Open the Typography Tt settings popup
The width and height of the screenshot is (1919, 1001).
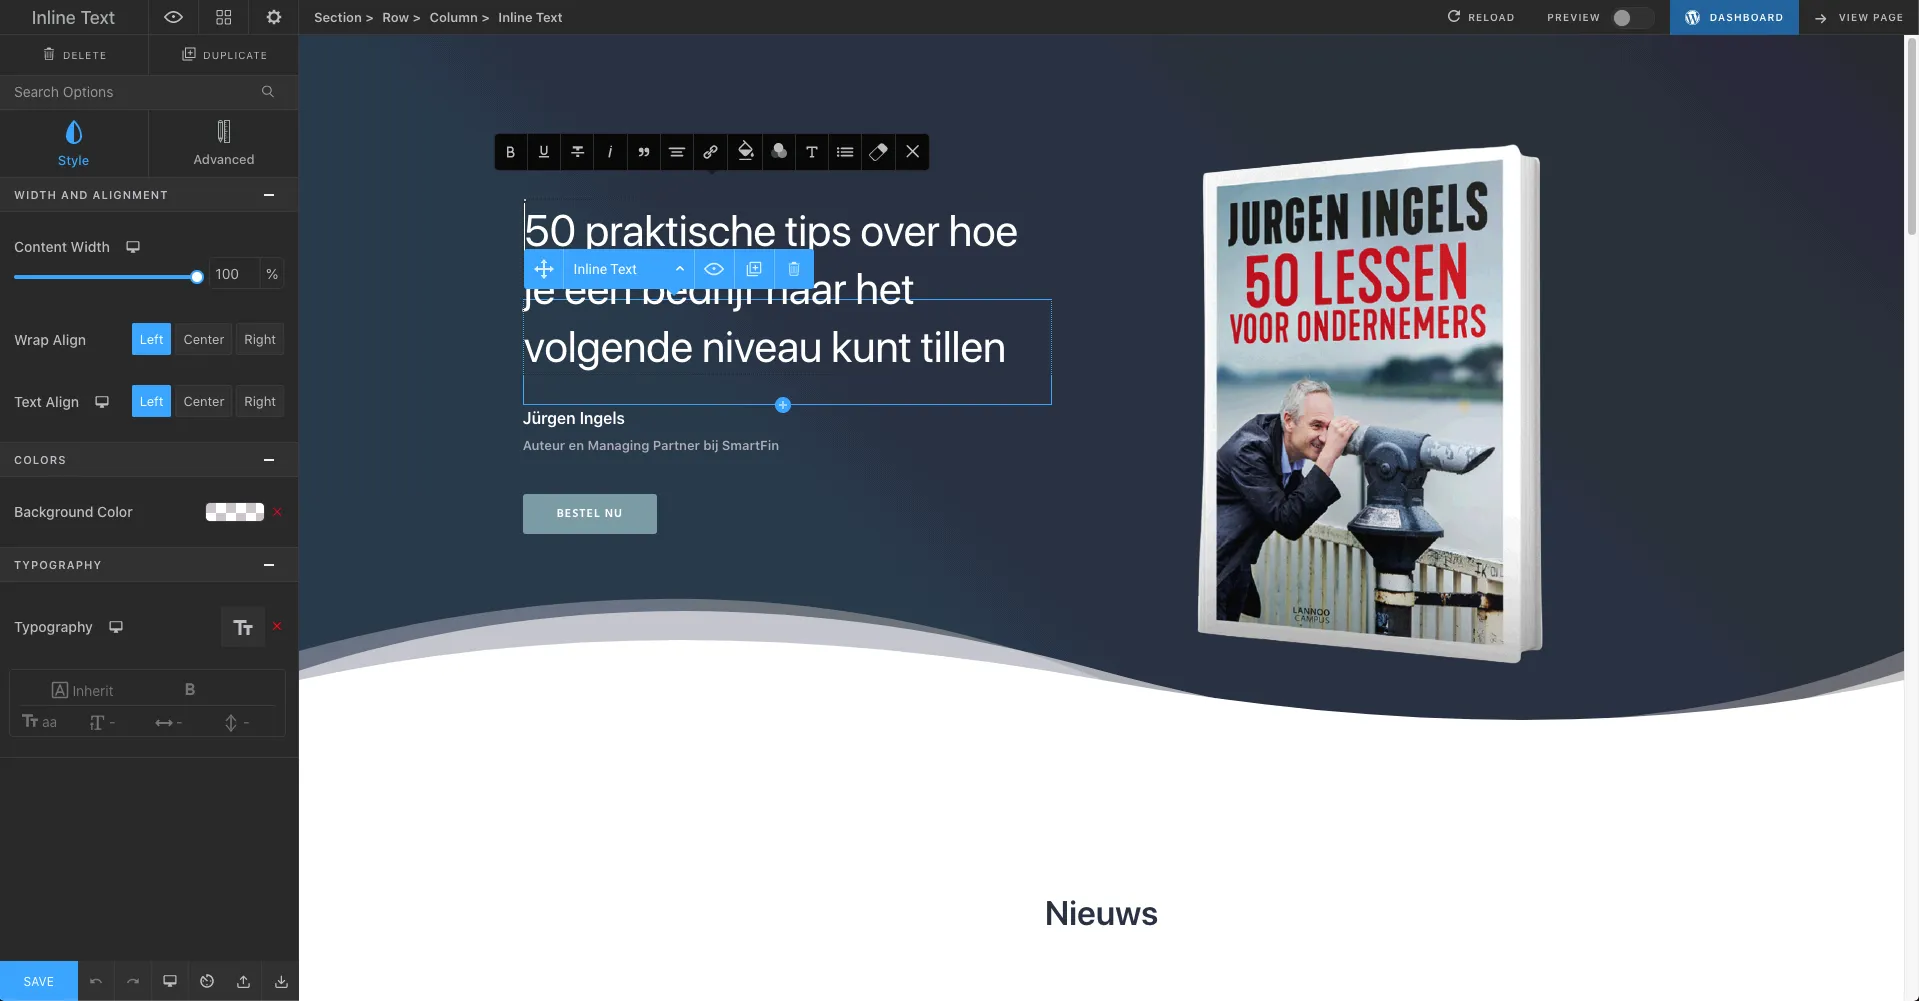coord(243,627)
